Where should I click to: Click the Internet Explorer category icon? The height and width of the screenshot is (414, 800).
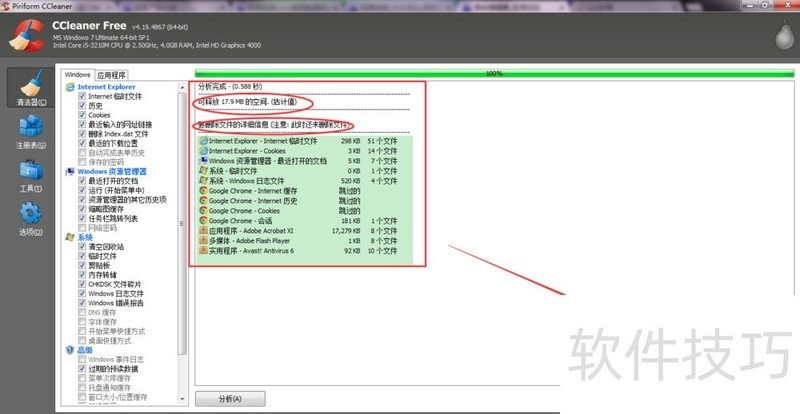(x=70, y=87)
